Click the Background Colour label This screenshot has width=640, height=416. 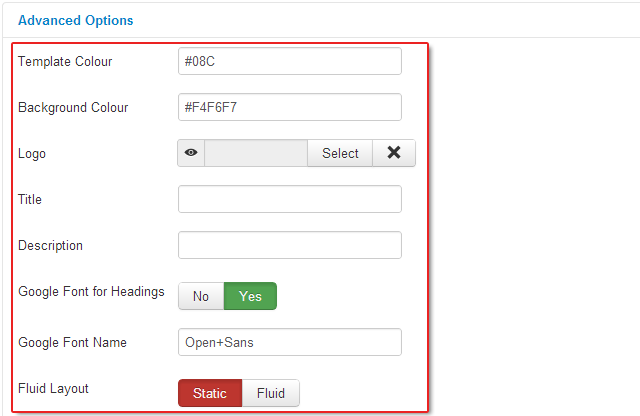coord(73,108)
